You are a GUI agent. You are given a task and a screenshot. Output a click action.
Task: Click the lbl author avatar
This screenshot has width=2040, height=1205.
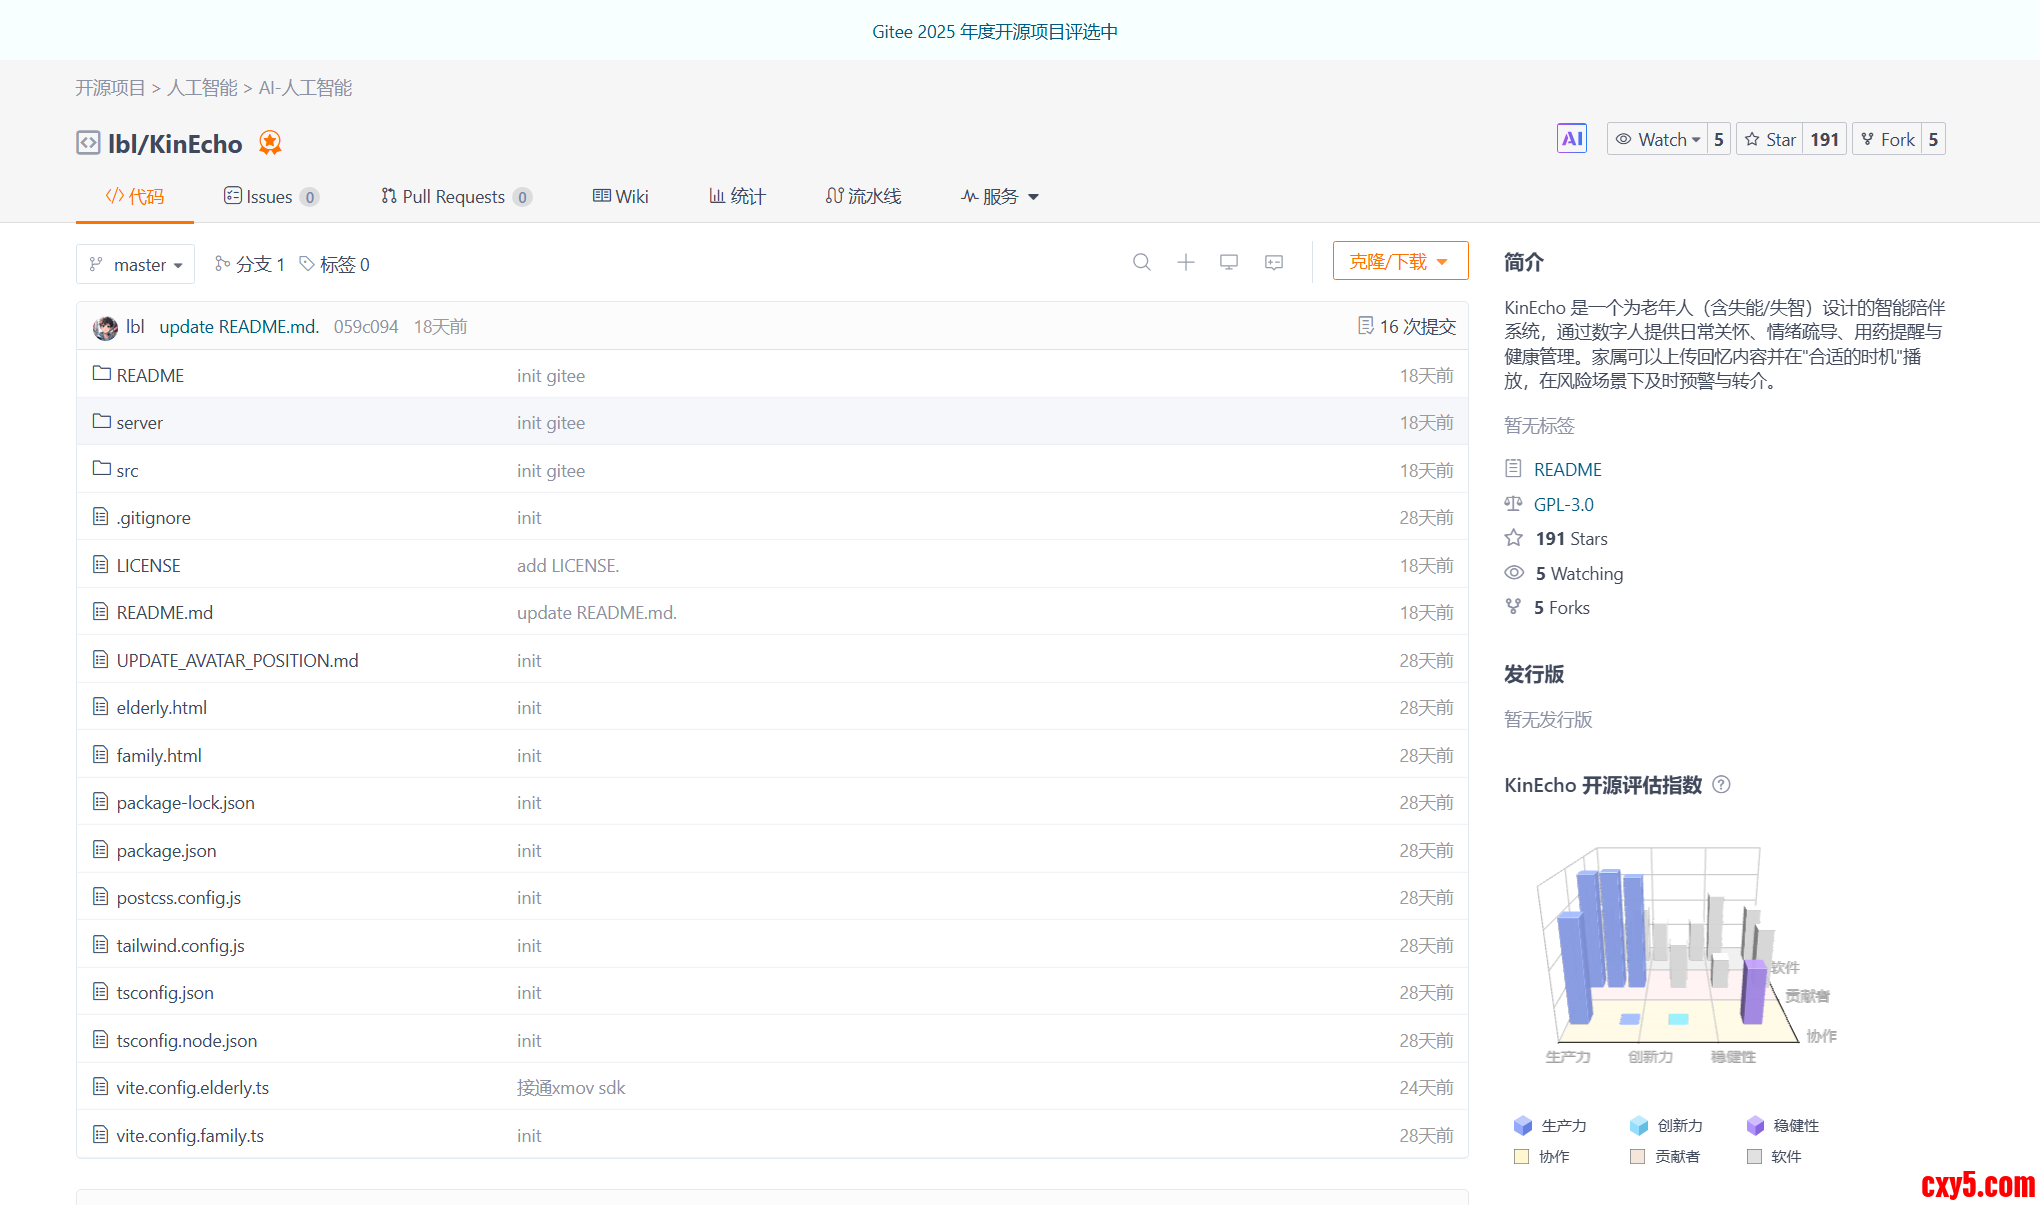click(105, 327)
